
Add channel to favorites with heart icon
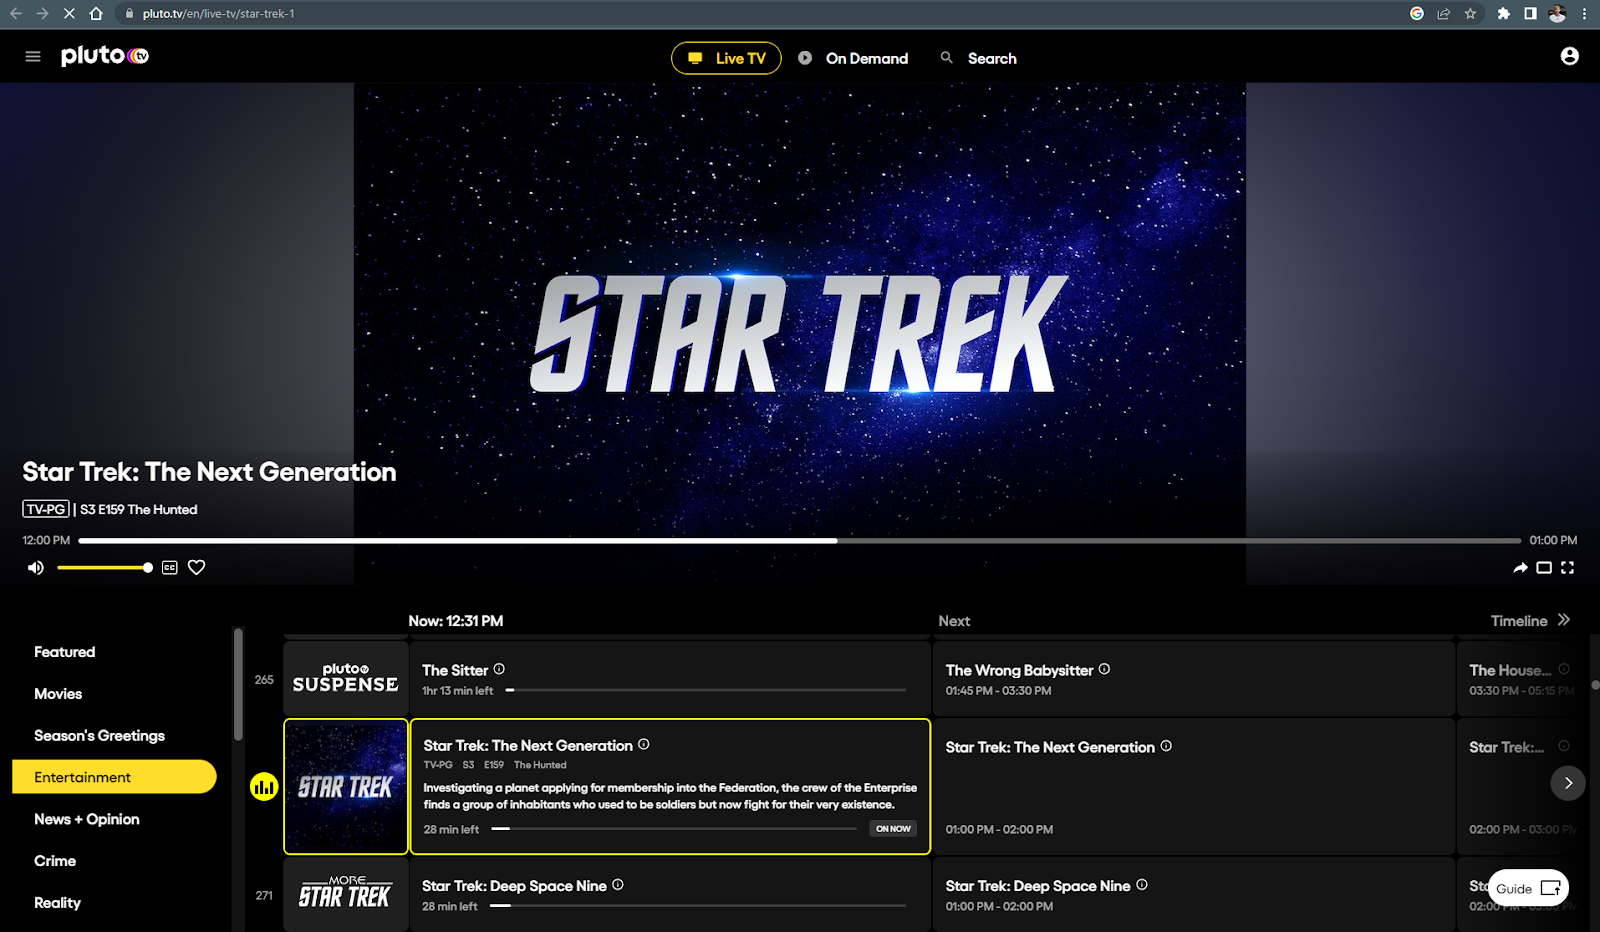[197, 568]
